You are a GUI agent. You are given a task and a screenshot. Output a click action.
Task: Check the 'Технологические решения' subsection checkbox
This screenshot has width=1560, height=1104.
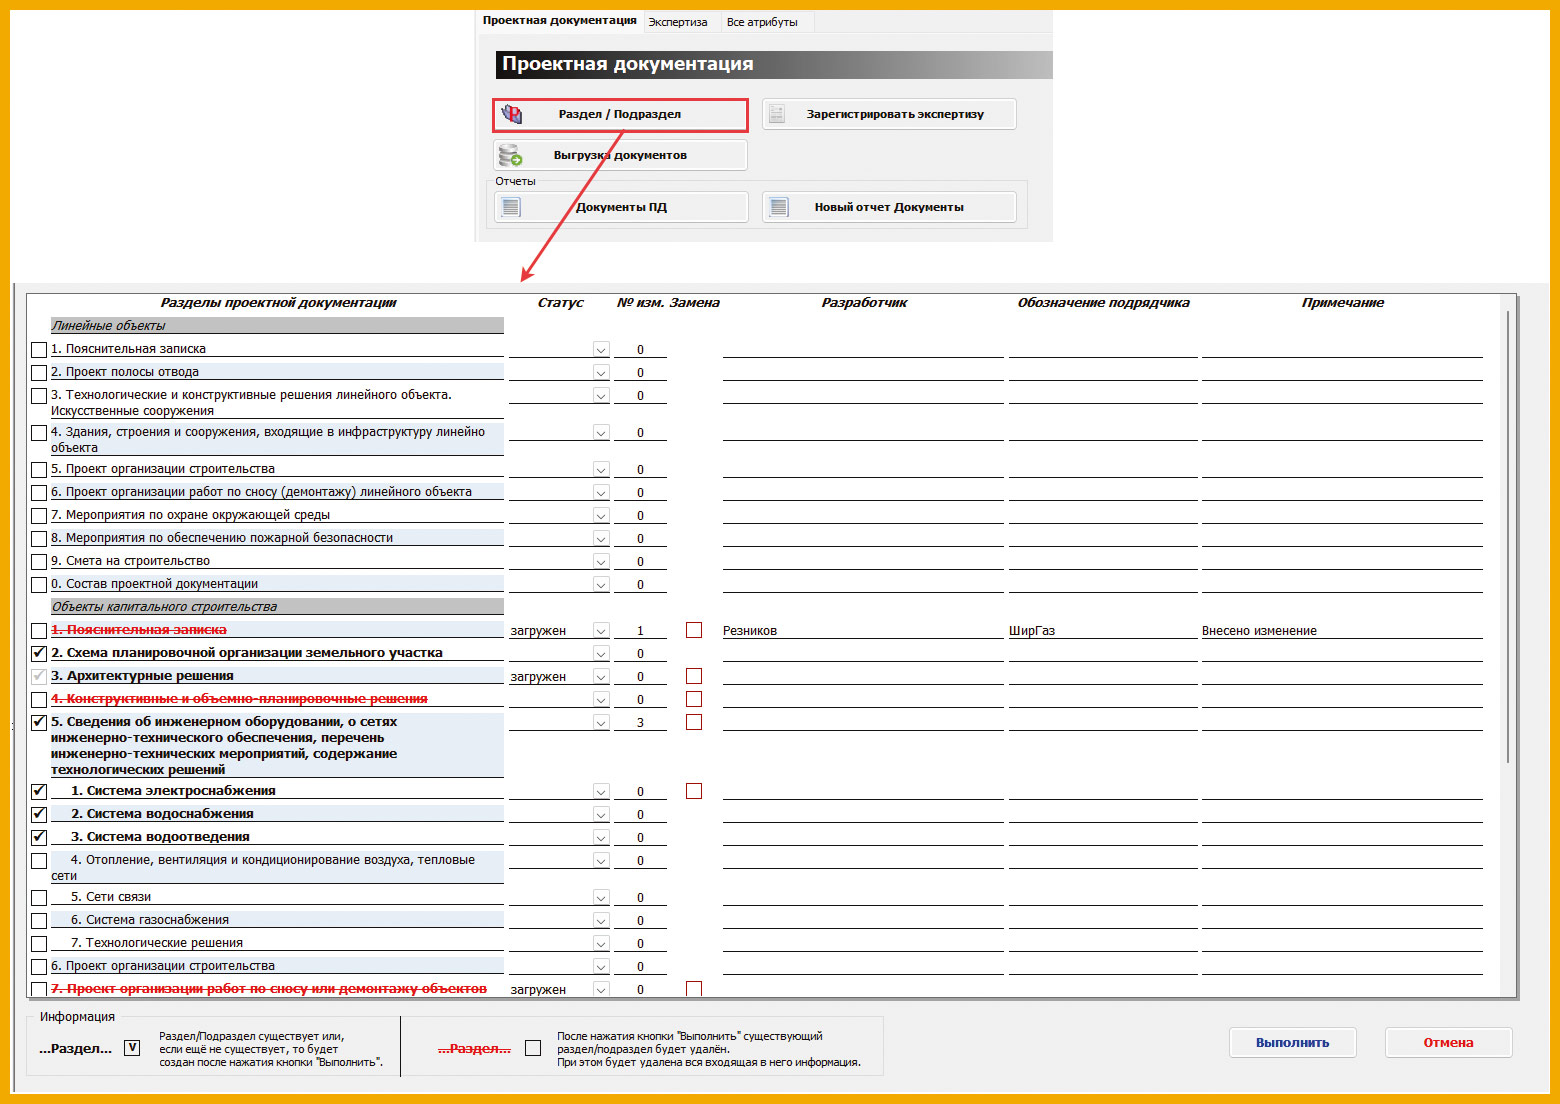(x=39, y=944)
